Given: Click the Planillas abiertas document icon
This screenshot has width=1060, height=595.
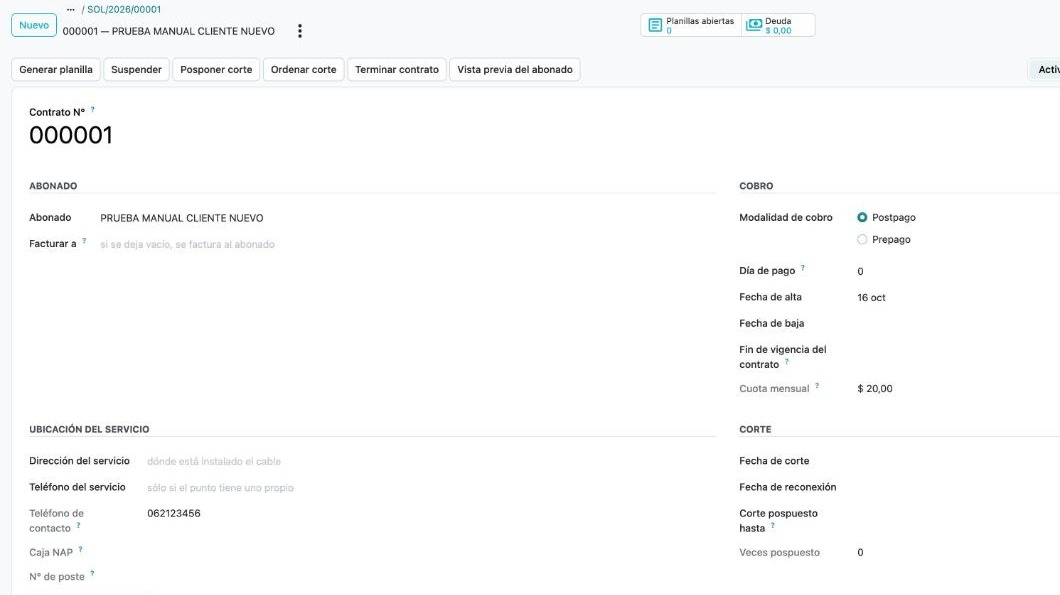Looking at the screenshot, I should click(655, 25).
